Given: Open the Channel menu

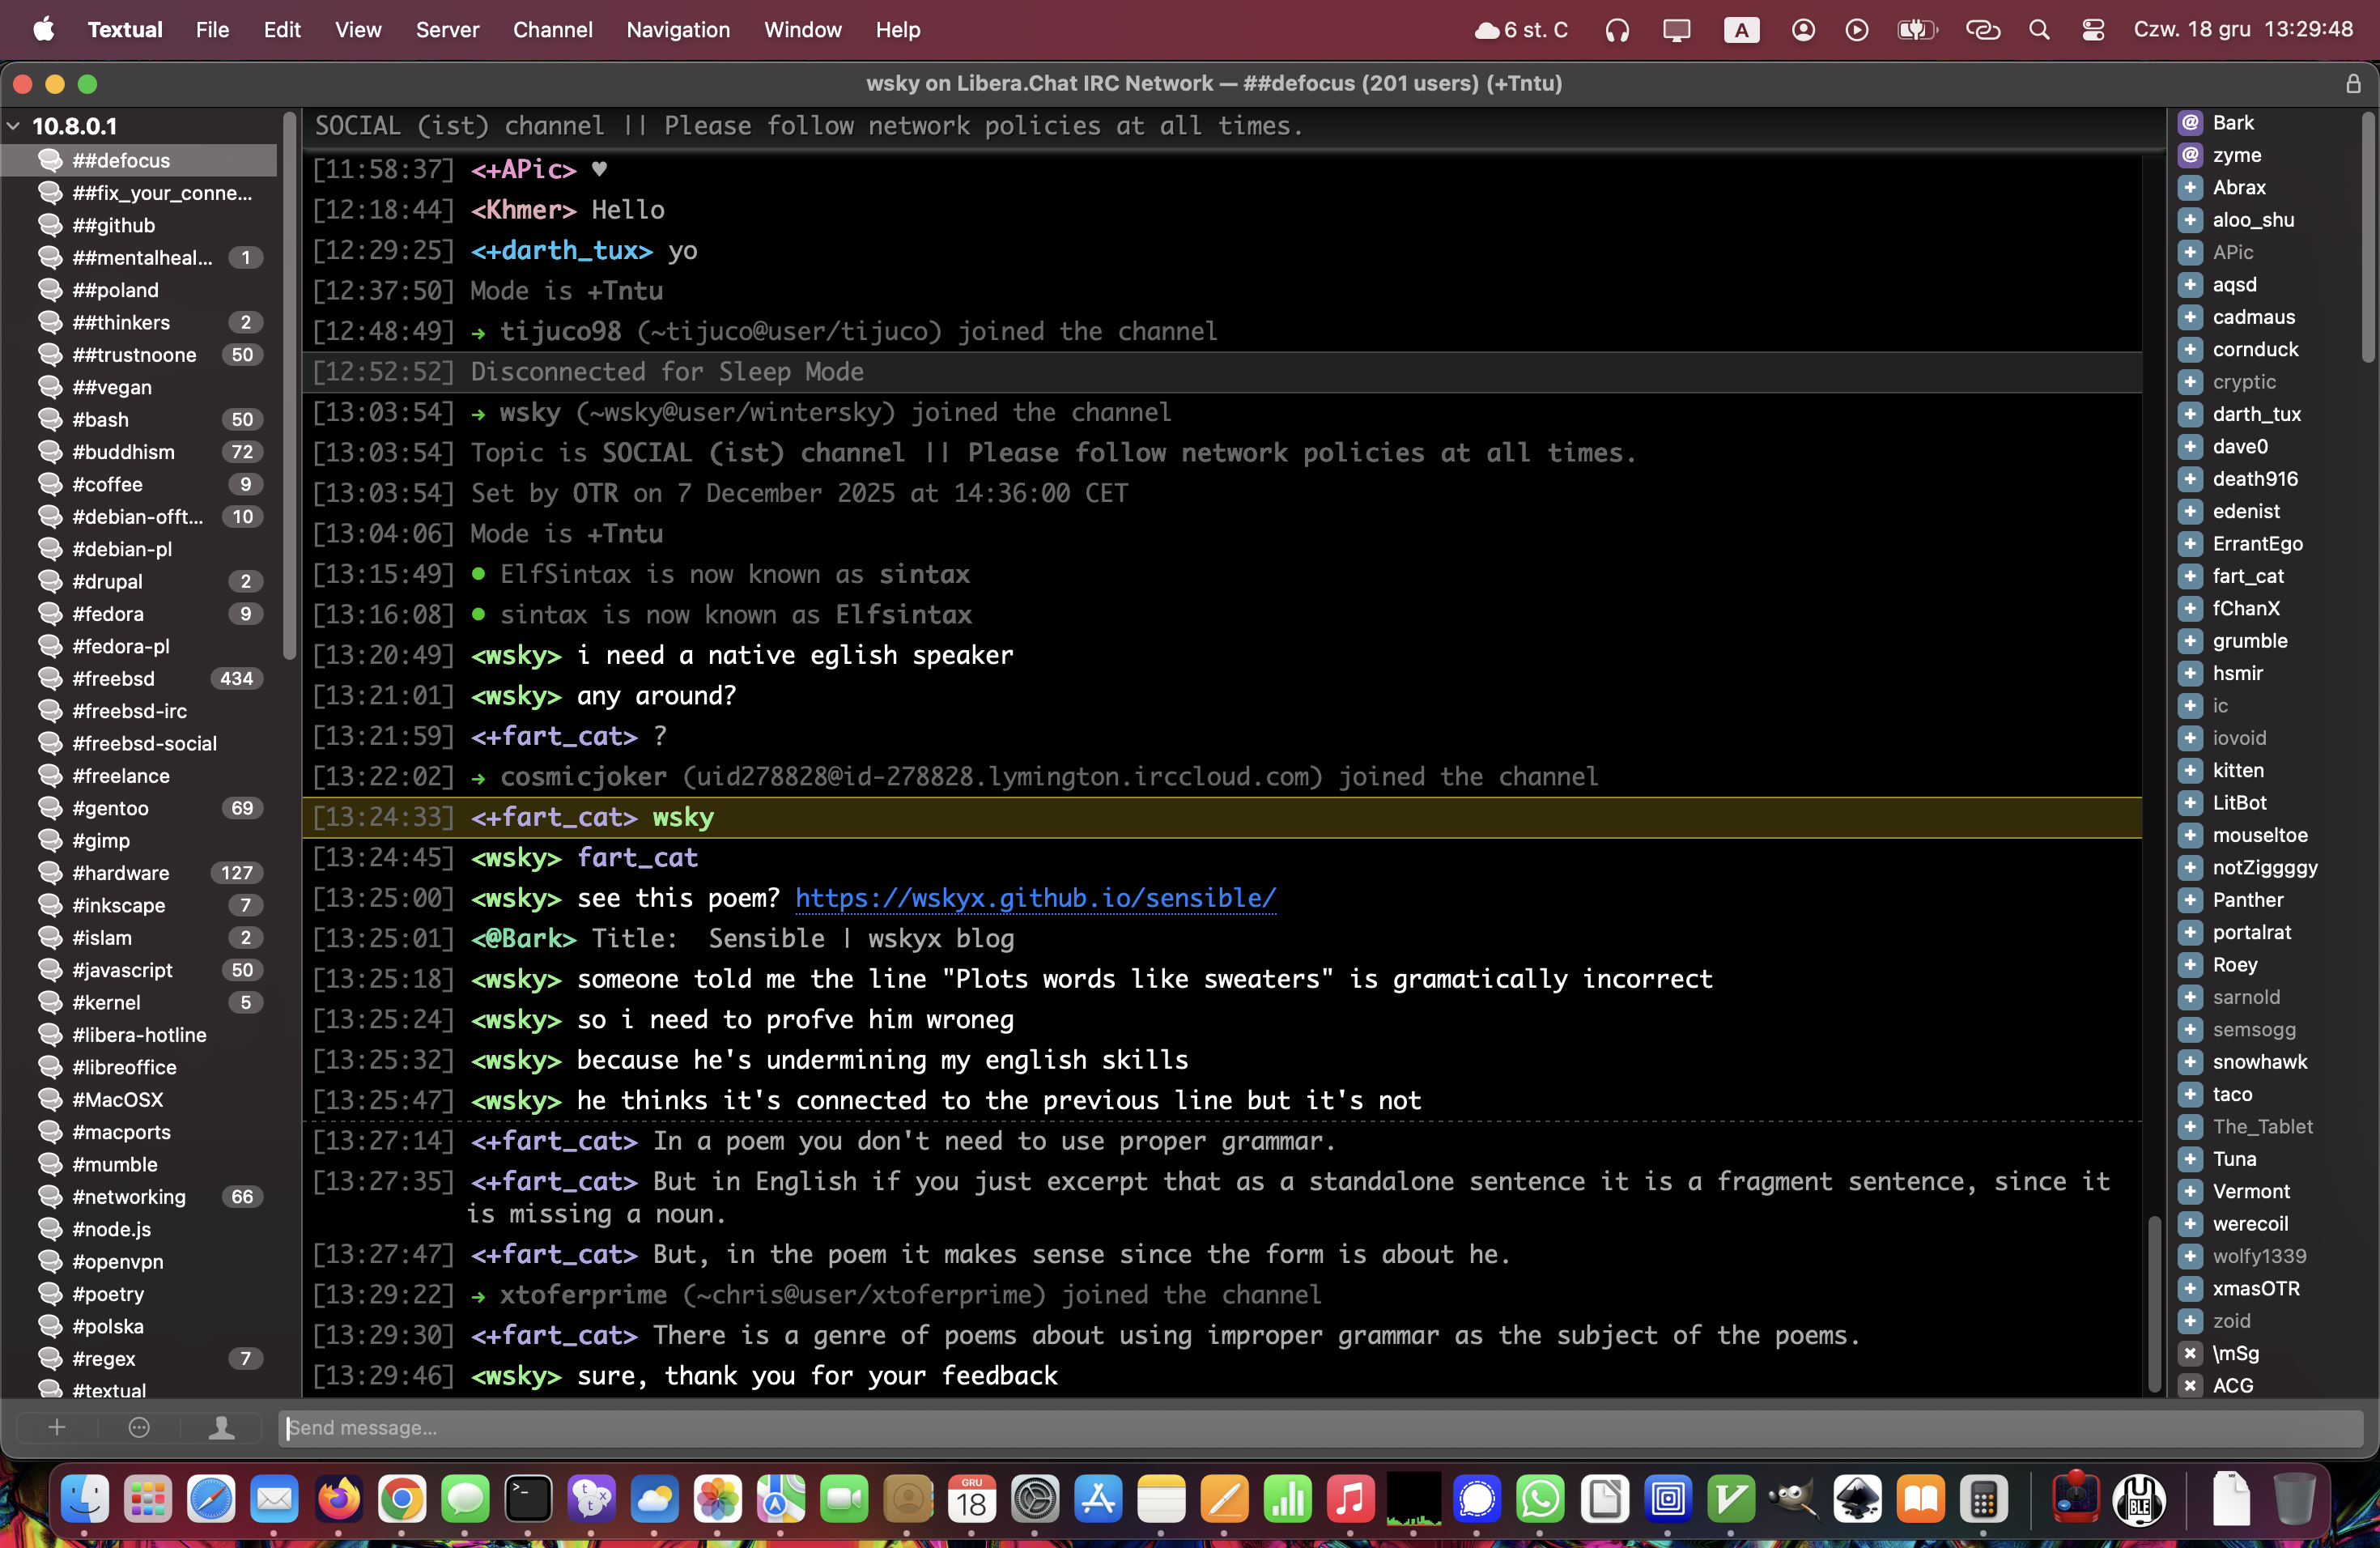Looking at the screenshot, I should [x=552, y=30].
